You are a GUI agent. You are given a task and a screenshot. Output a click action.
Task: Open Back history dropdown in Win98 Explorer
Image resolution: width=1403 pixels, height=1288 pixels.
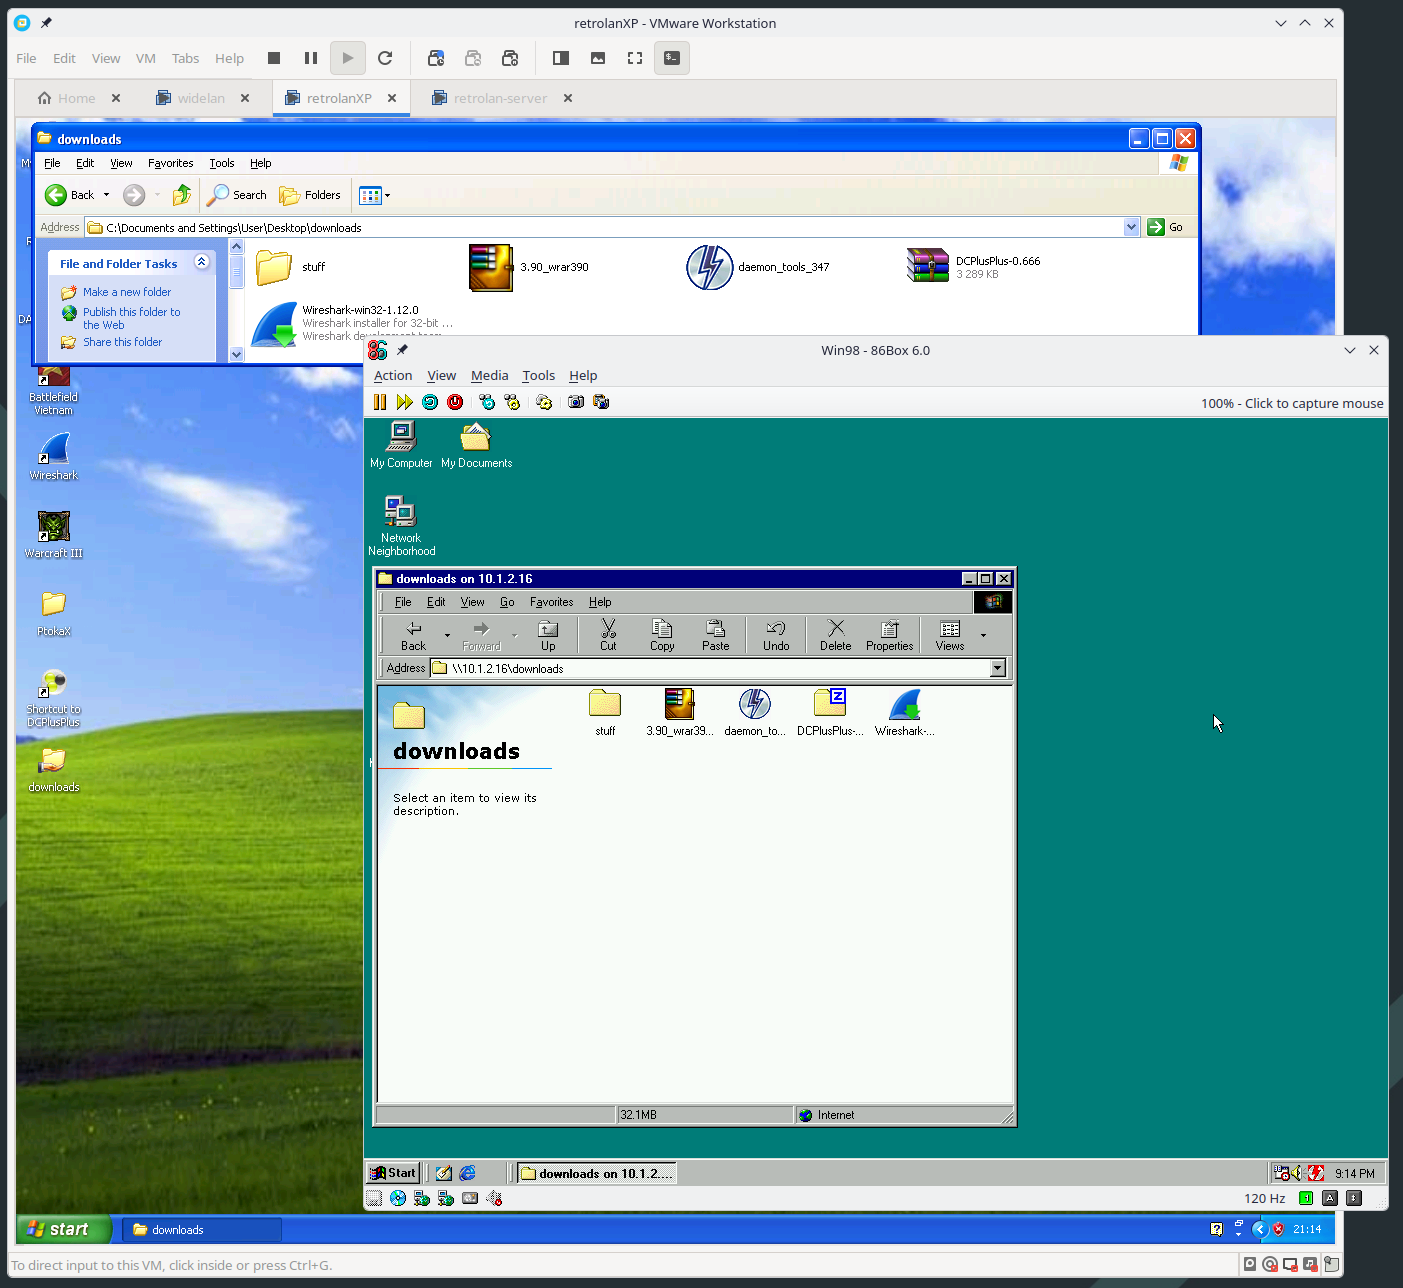447,635
